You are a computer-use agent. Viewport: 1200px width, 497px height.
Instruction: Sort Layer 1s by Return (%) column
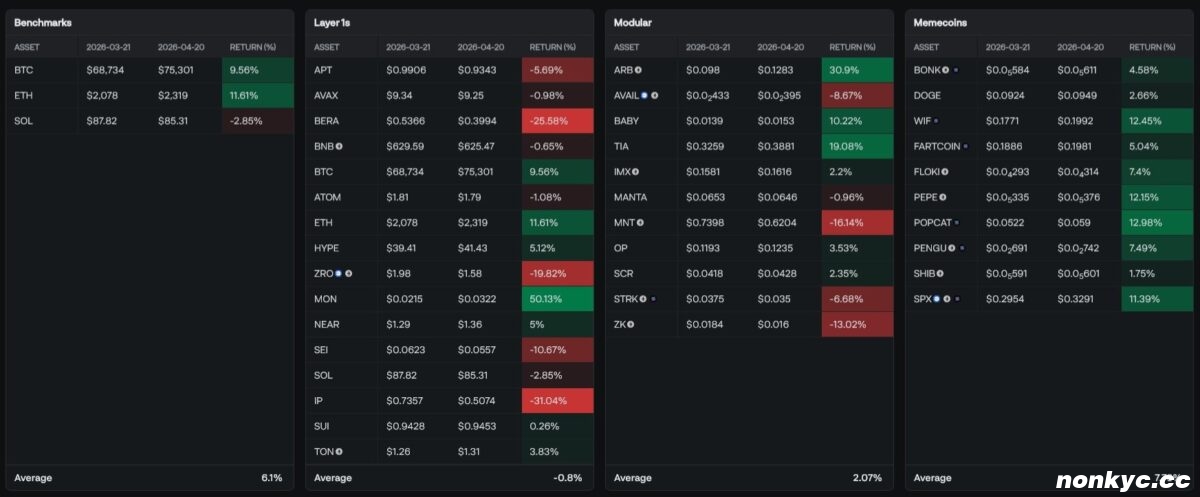pyautogui.click(x=552, y=47)
